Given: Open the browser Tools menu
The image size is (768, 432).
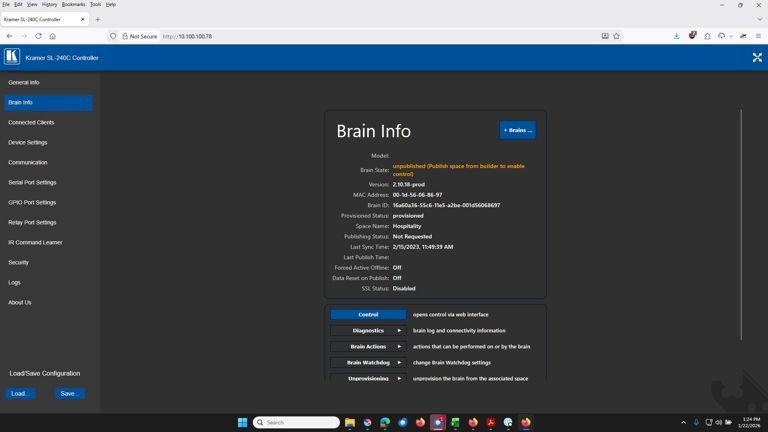Looking at the screenshot, I should click(96, 4).
